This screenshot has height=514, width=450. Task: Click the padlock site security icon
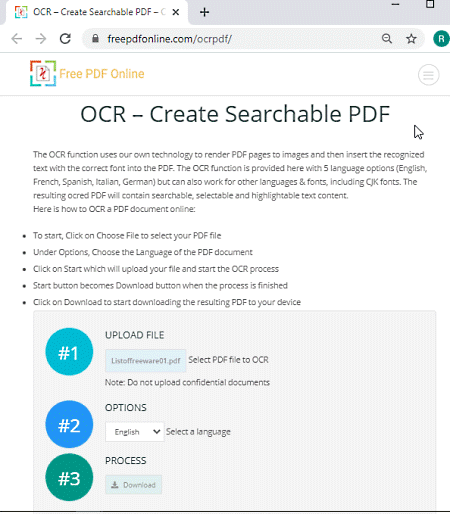click(95, 39)
